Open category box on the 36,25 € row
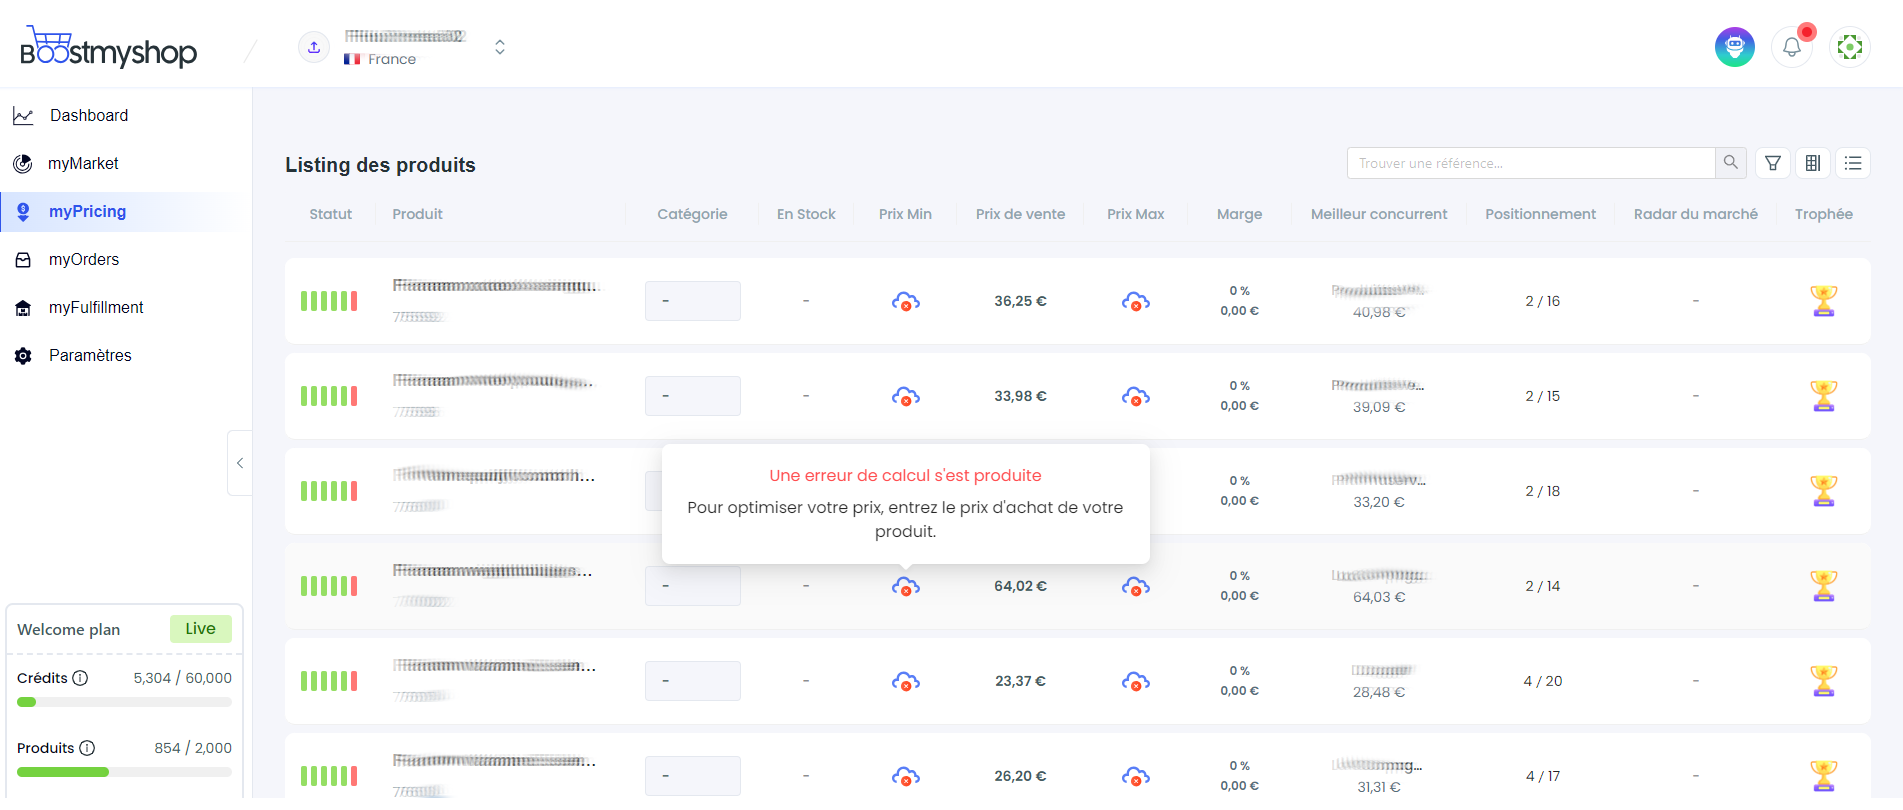 coord(693,301)
